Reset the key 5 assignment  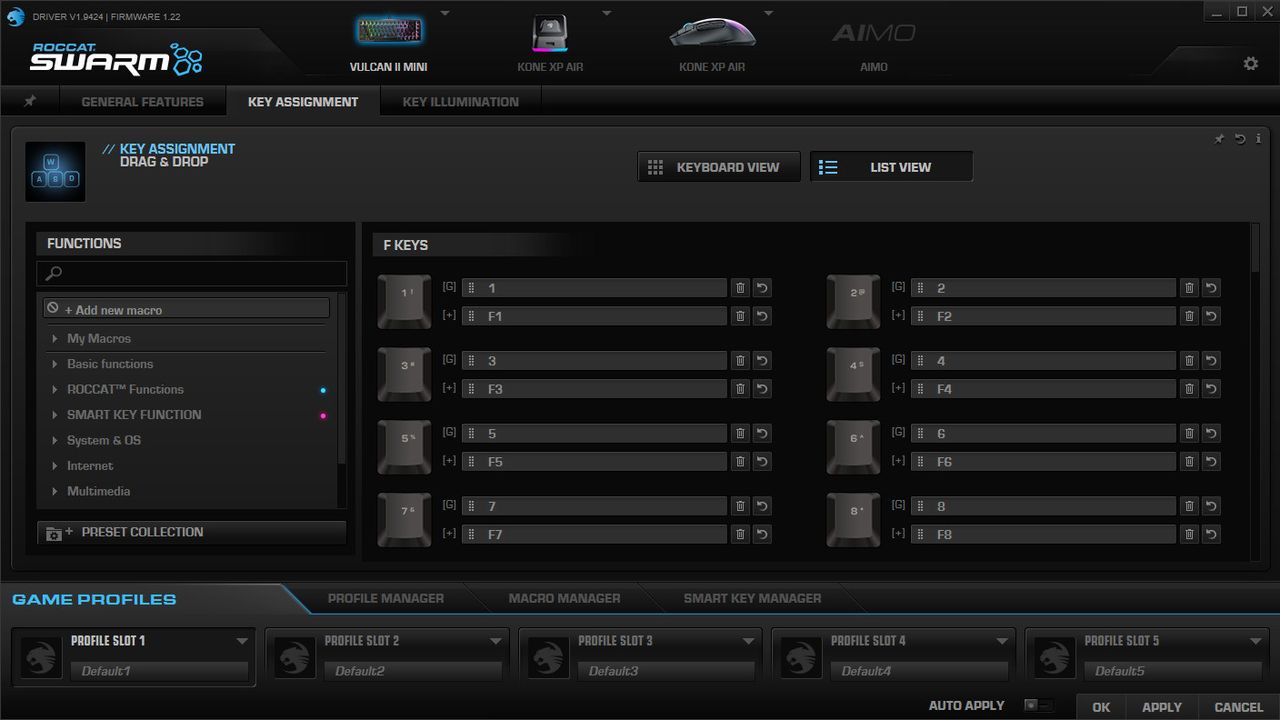click(x=762, y=433)
